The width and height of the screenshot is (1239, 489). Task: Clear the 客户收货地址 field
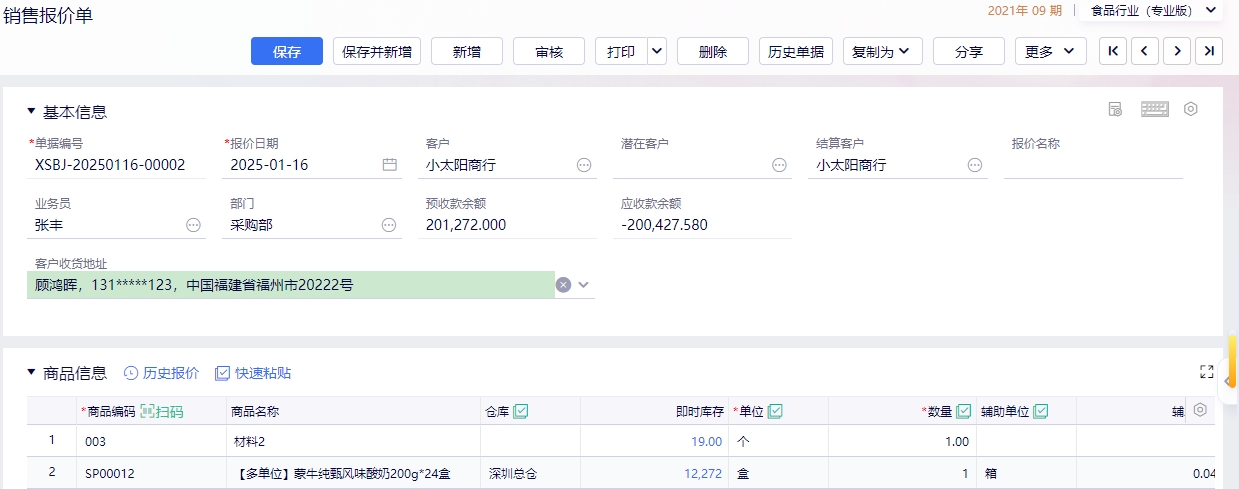(563, 285)
